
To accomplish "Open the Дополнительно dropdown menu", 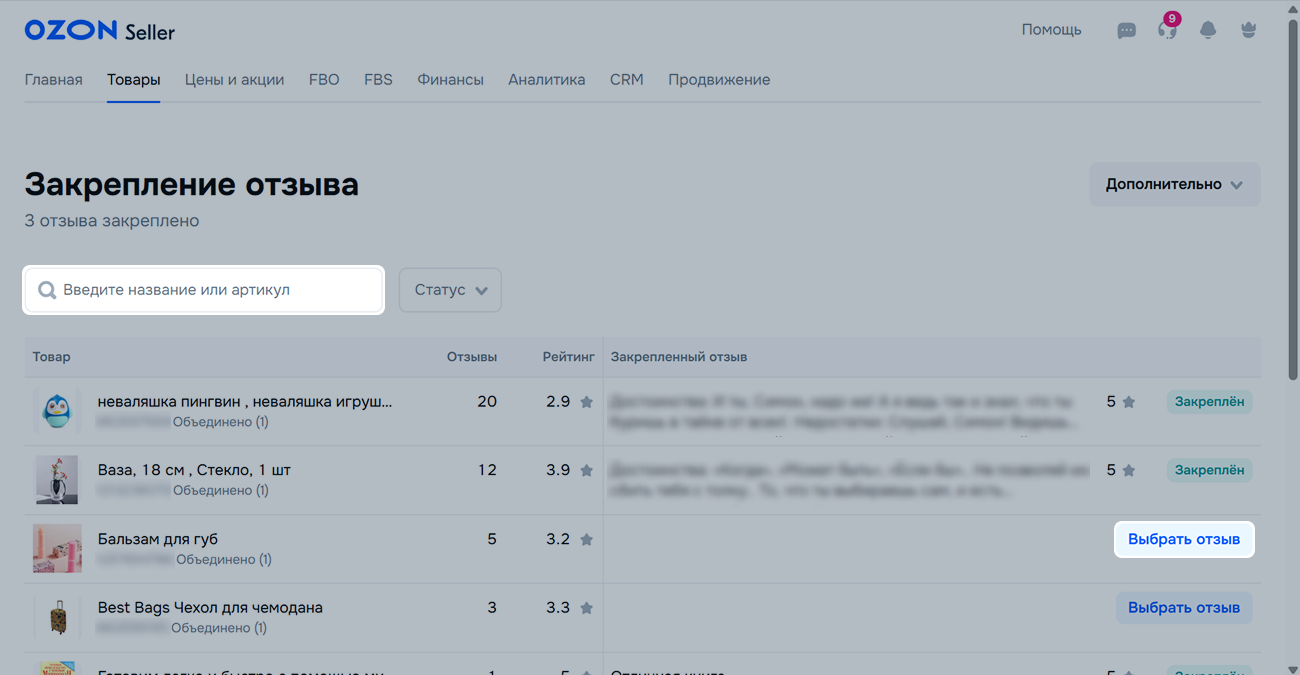I will (x=1174, y=185).
